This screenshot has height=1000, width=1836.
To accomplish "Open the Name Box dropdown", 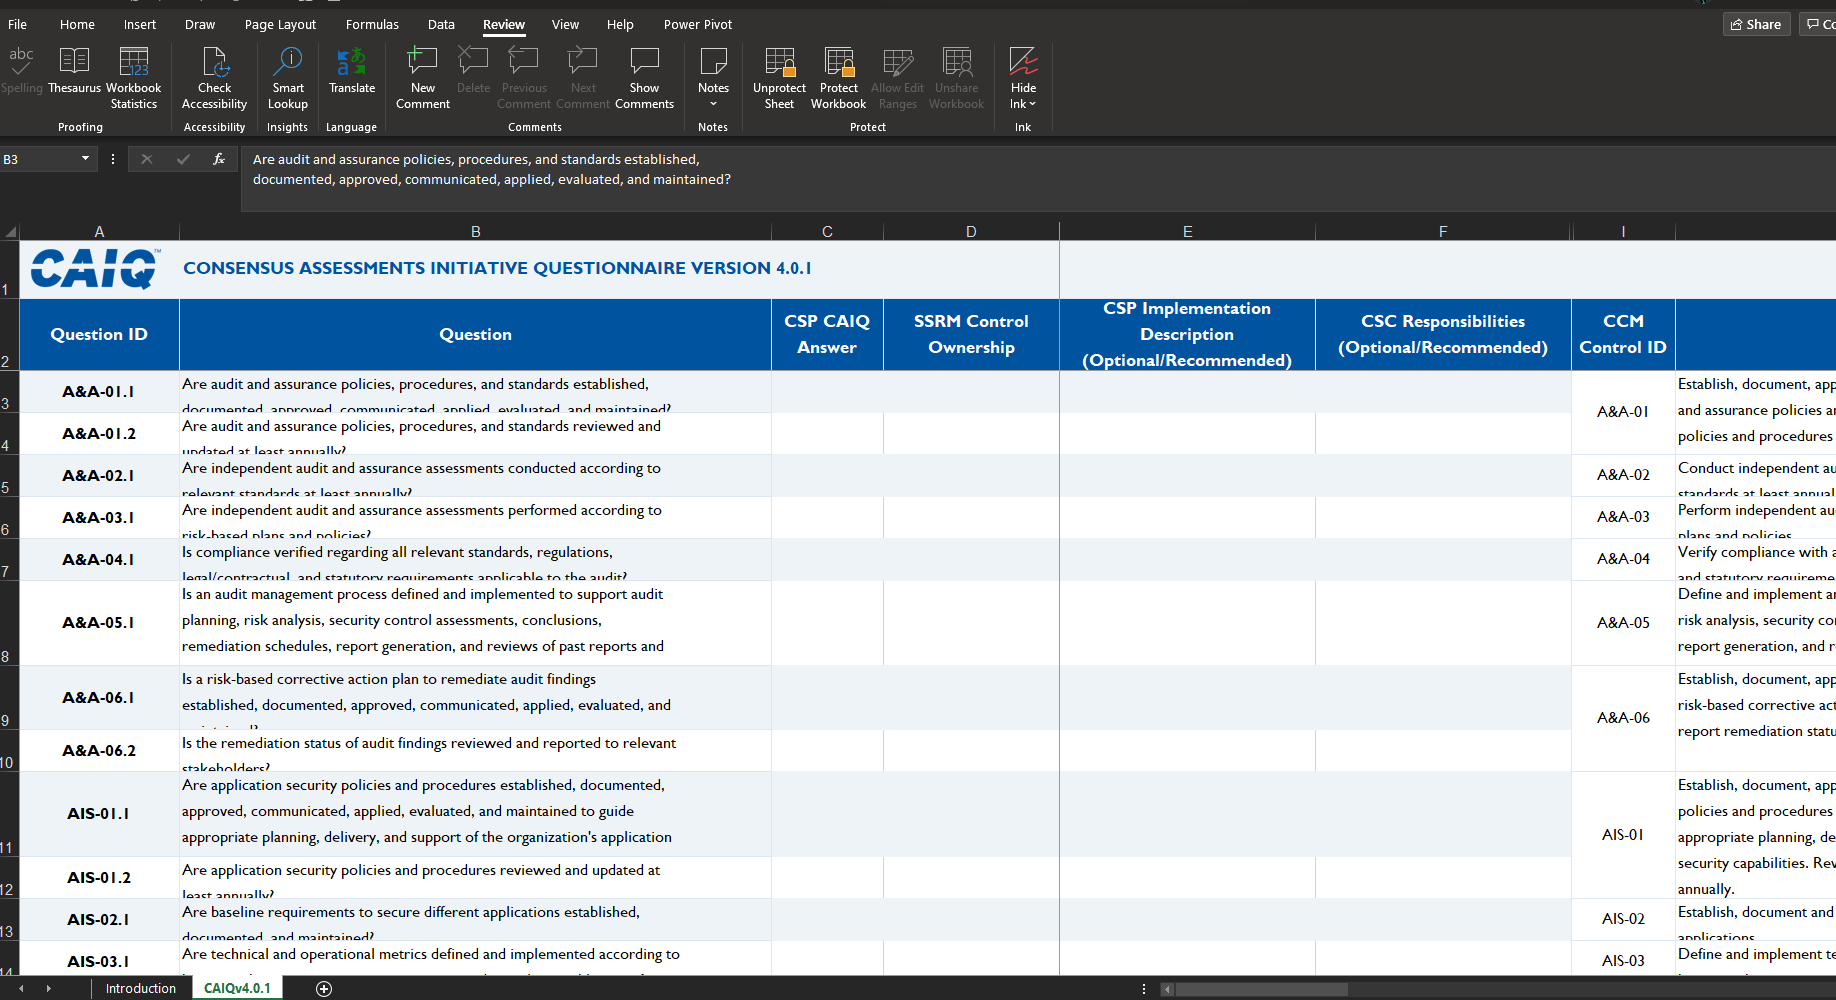I will [85, 158].
